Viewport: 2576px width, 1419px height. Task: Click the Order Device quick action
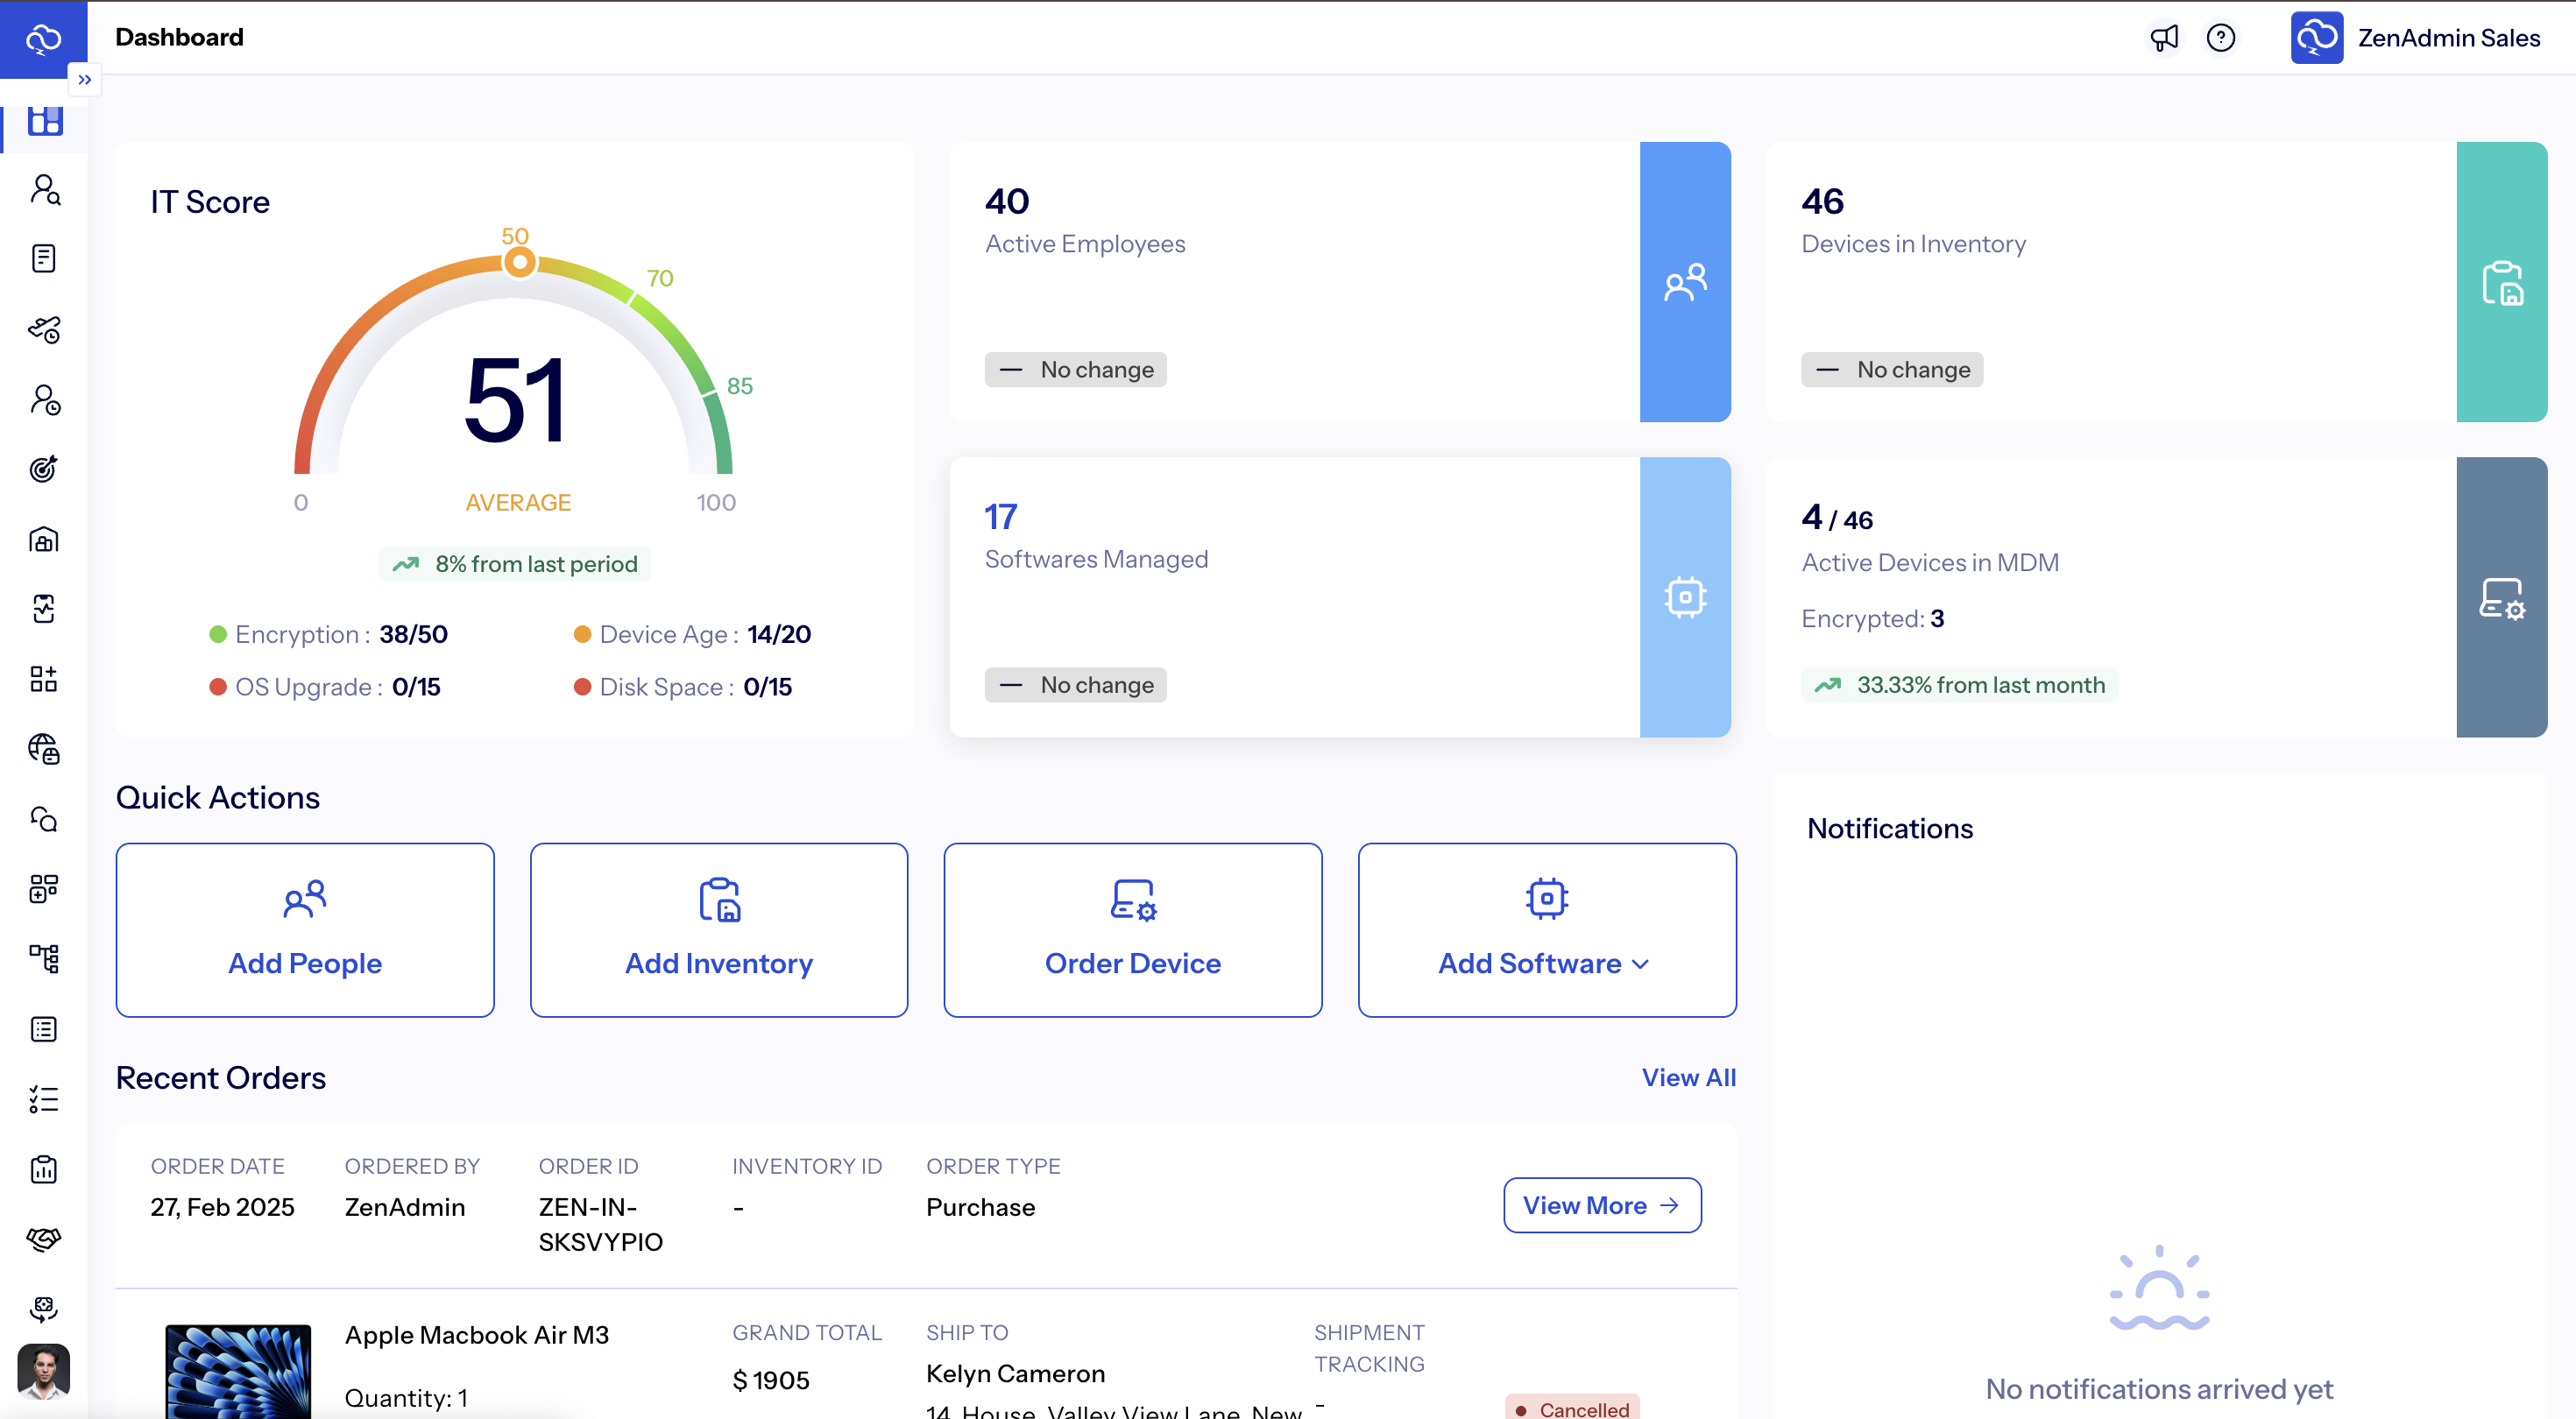click(1132, 930)
